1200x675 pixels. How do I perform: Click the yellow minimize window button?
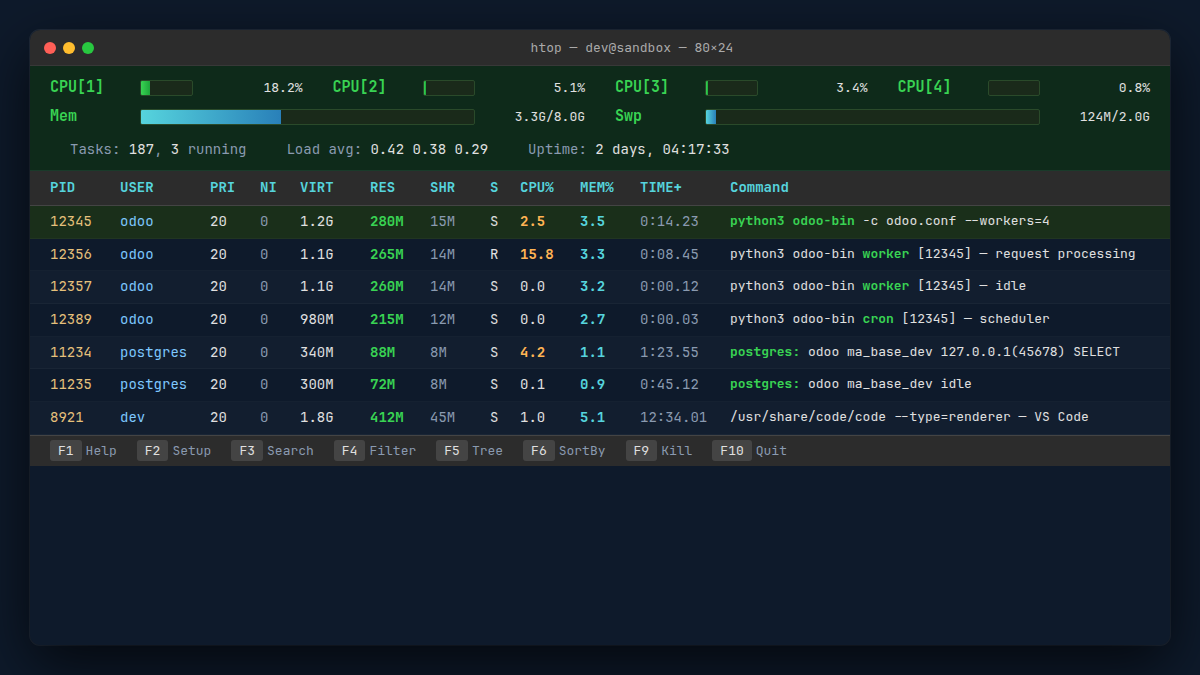click(69, 48)
